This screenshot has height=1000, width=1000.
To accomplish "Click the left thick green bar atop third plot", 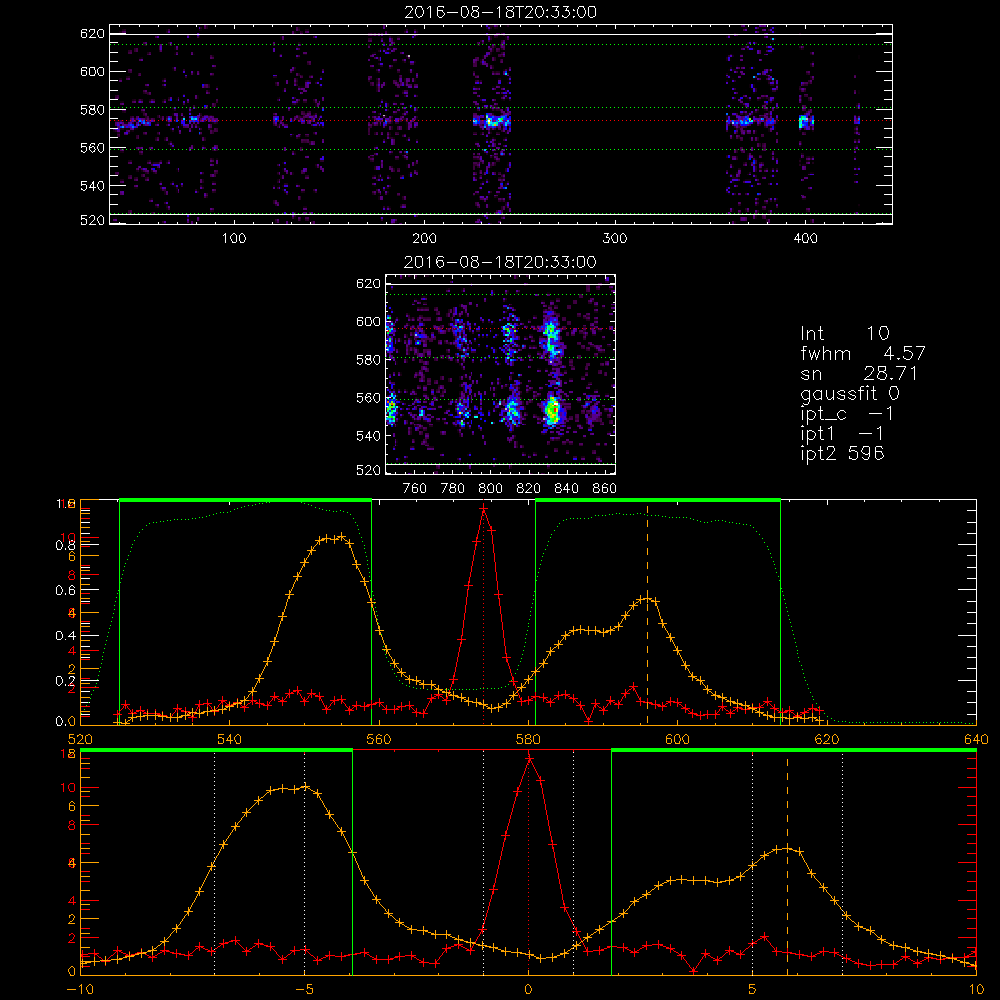I will click(x=246, y=501).
